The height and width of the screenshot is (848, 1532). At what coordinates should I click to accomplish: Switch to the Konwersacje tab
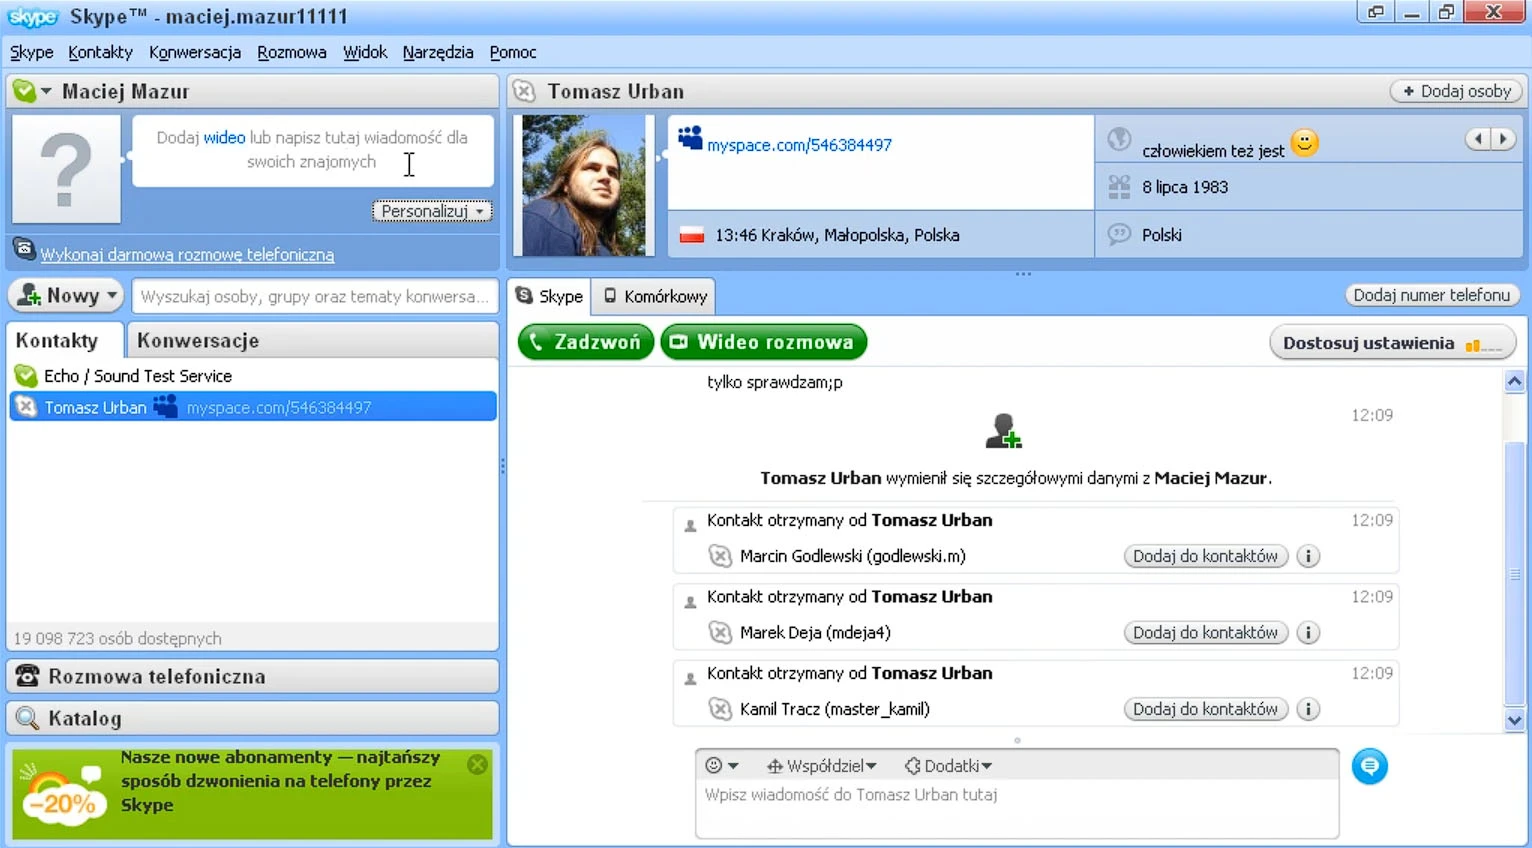312,340
